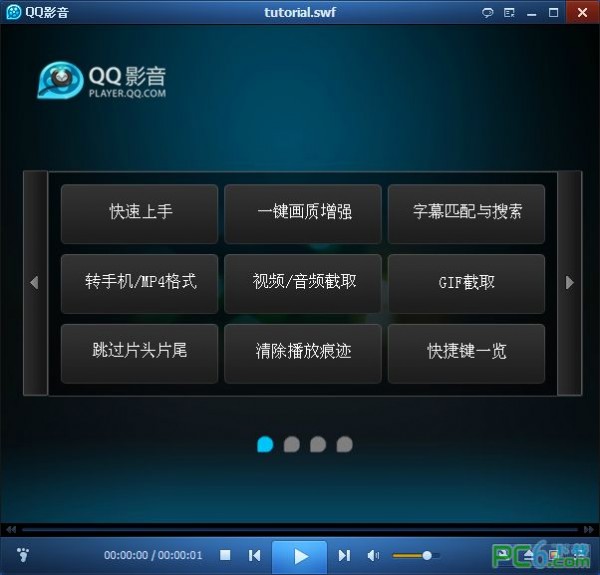Click the footprint icon at bottom left

[x=23, y=555]
